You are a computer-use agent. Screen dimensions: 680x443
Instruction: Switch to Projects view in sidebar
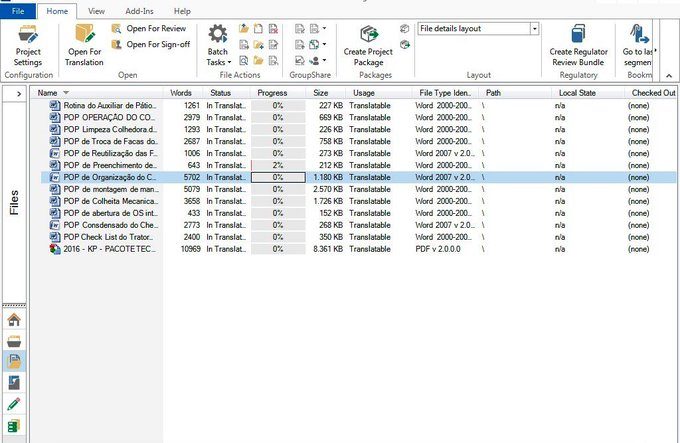(14, 341)
